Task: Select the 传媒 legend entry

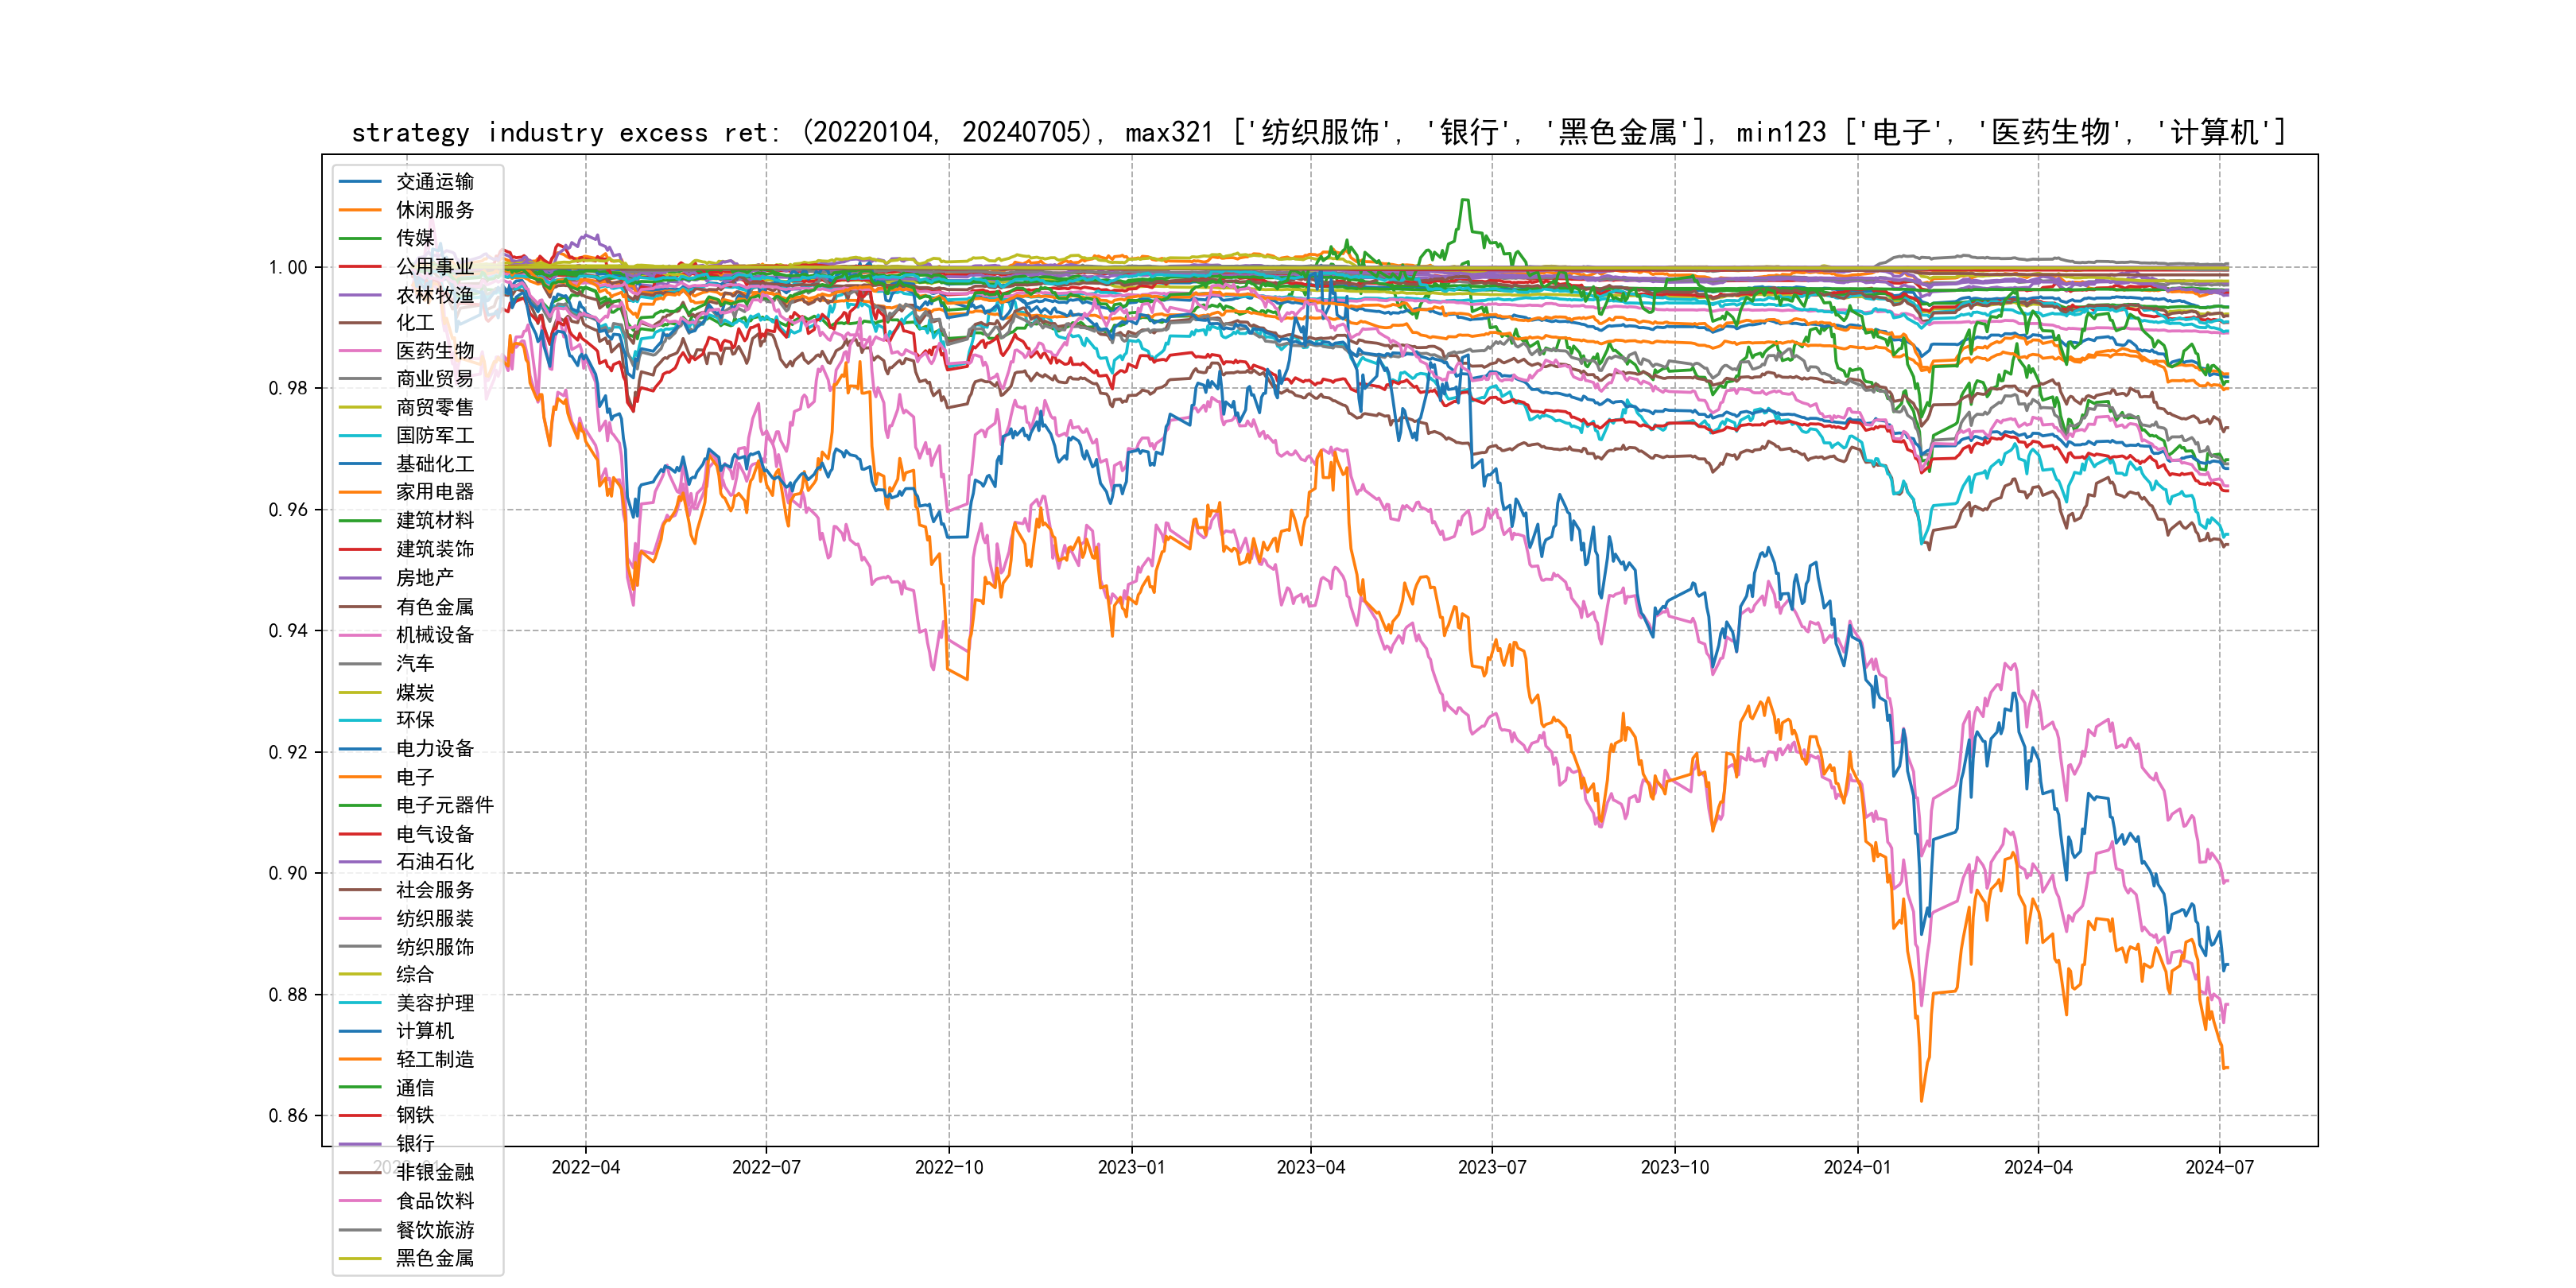Action: tap(415, 238)
